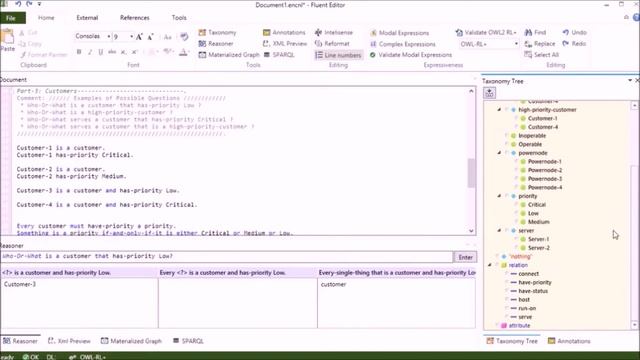Open the Tools ribbon tab

point(179,18)
